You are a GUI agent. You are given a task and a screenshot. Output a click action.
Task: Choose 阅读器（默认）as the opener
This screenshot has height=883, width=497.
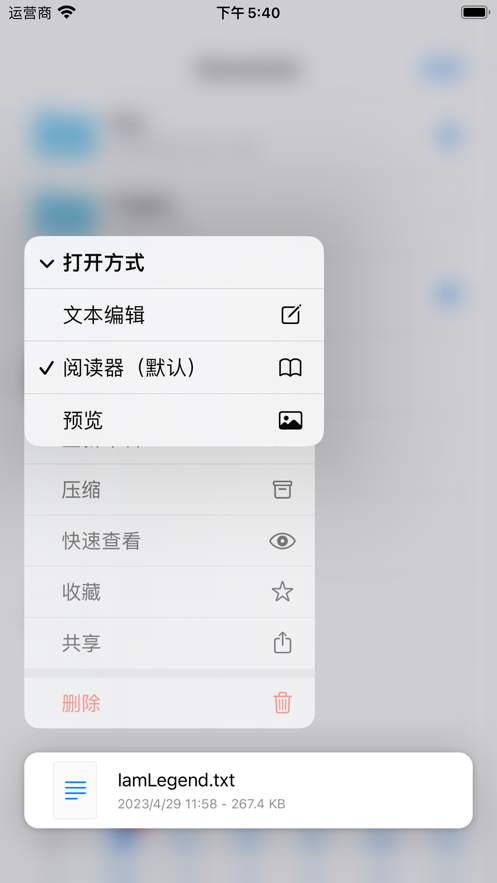click(x=174, y=368)
